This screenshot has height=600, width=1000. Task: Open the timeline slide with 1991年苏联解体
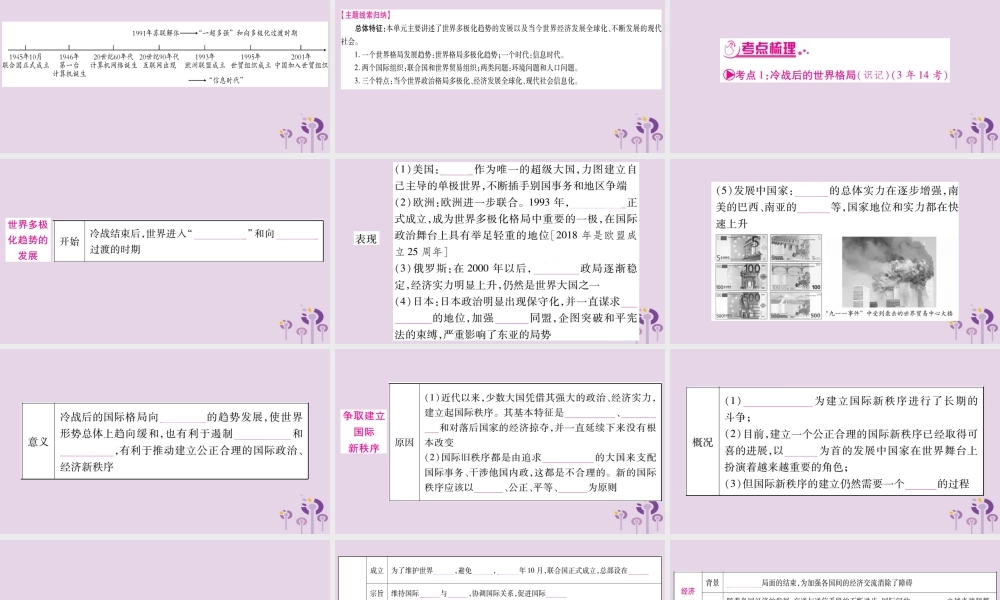165,76
